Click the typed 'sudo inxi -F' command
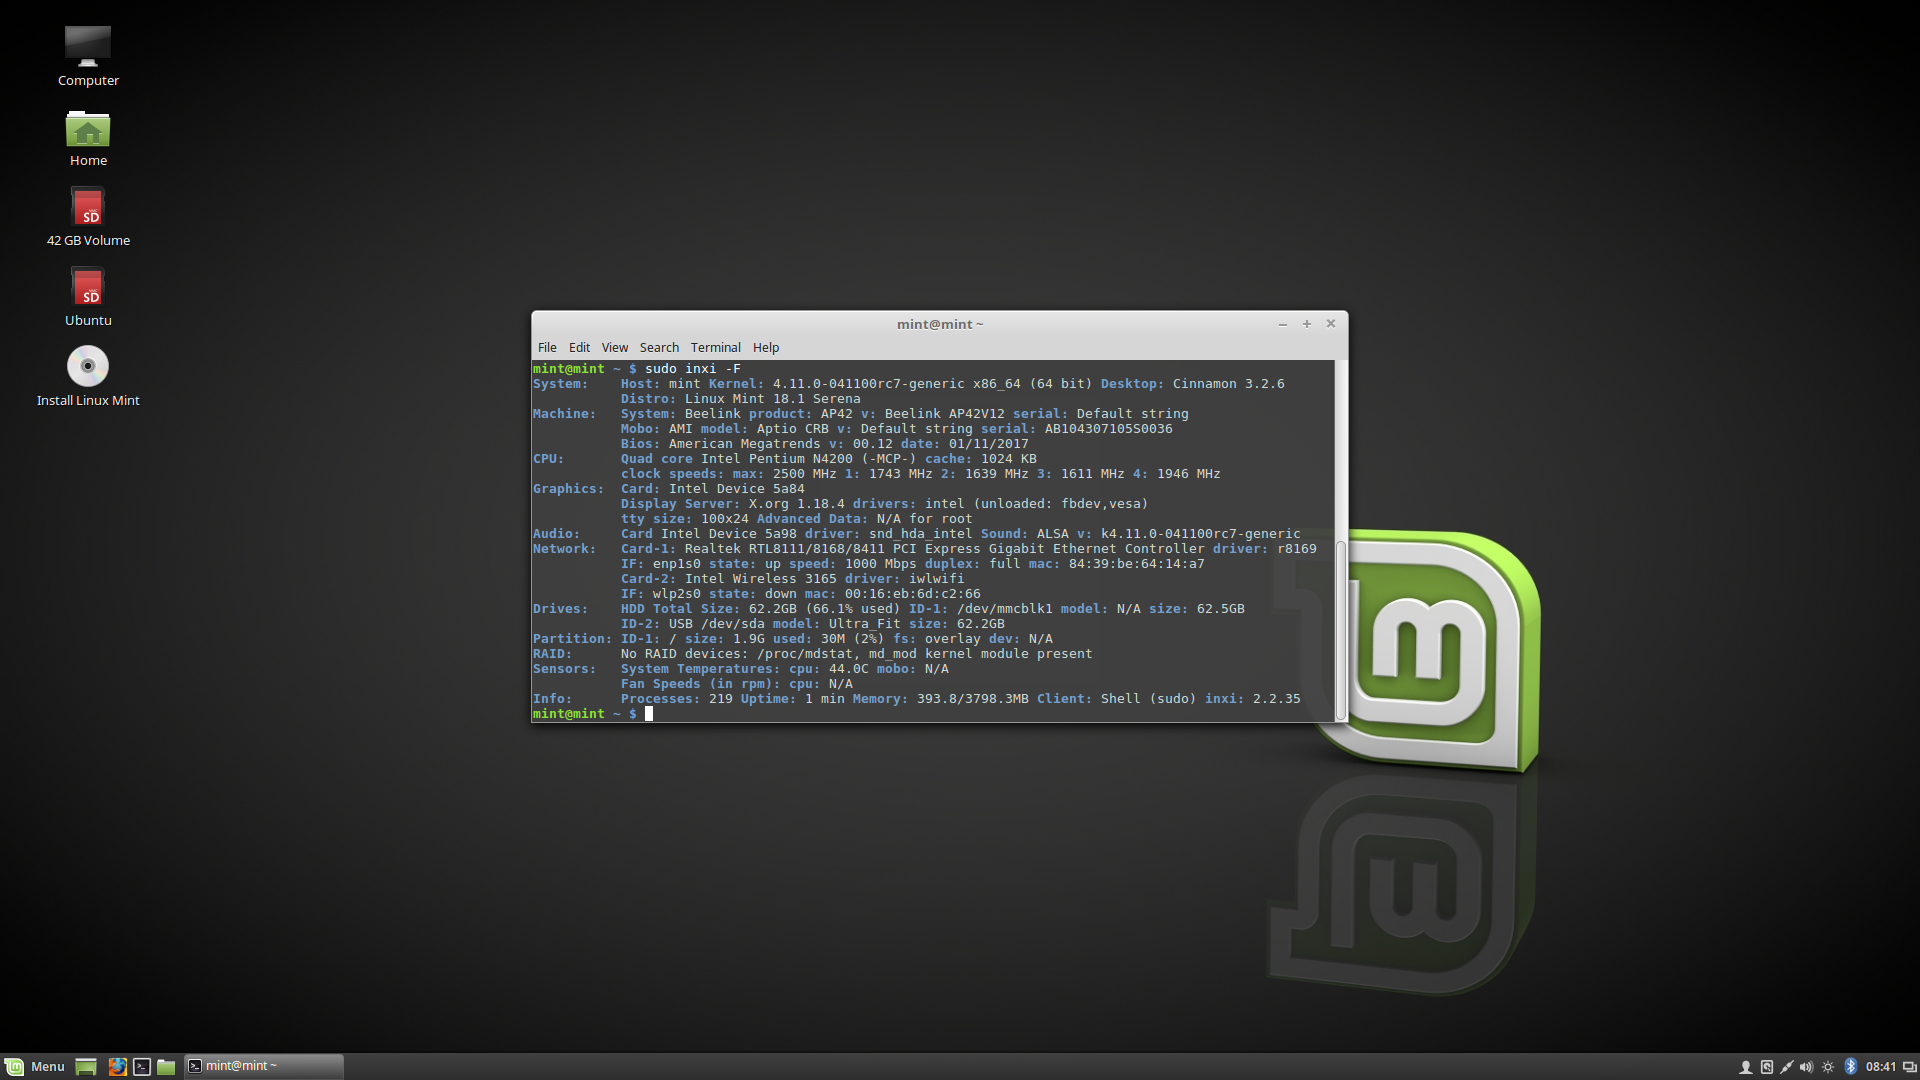Image resolution: width=1920 pixels, height=1080 pixels. (693, 369)
